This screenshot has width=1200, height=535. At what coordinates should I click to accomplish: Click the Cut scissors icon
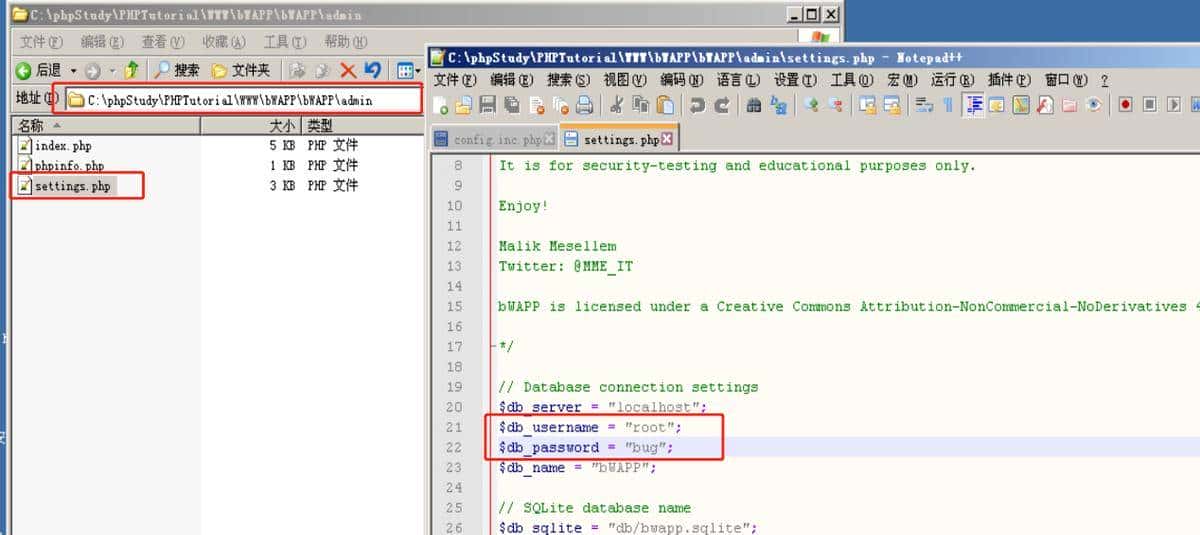617,105
